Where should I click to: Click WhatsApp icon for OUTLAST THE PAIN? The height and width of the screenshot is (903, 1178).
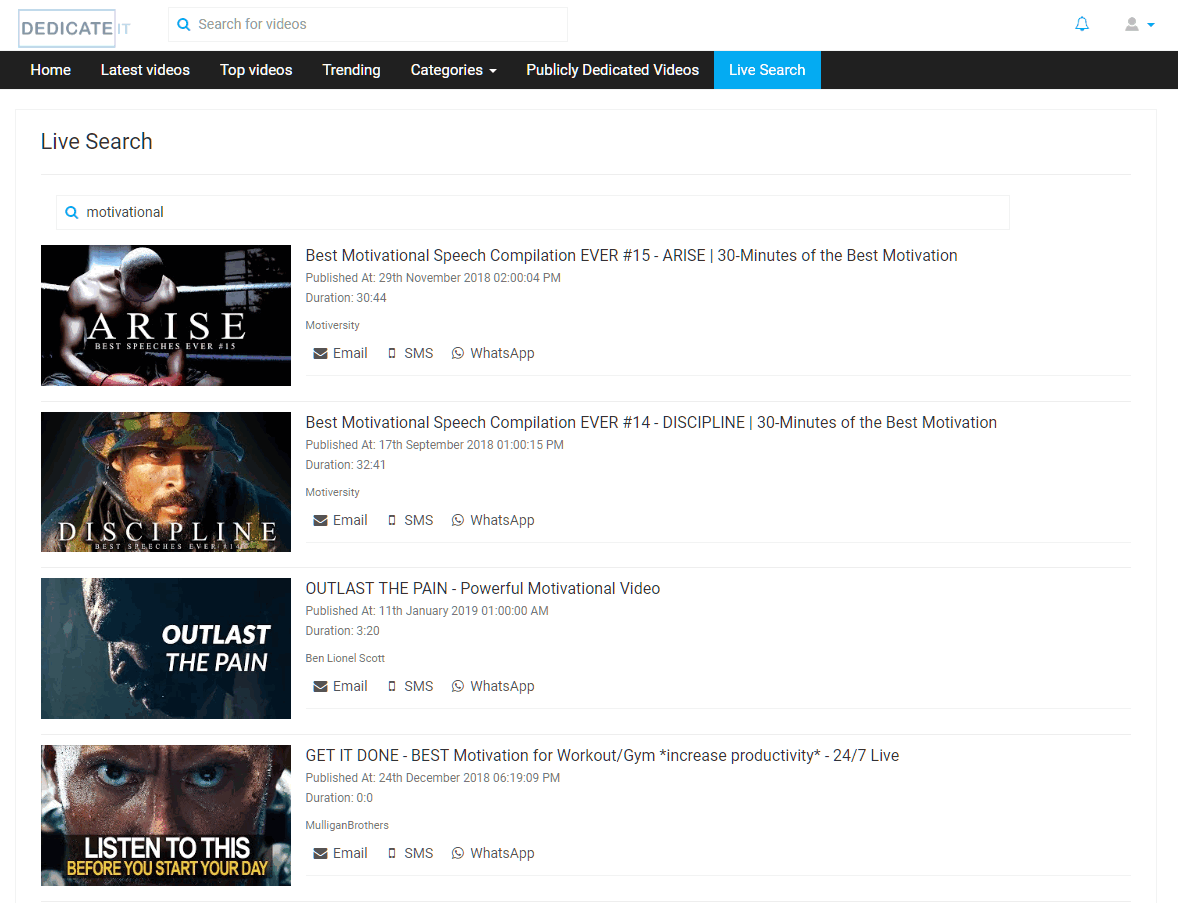pyautogui.click(x=458, y=686)
